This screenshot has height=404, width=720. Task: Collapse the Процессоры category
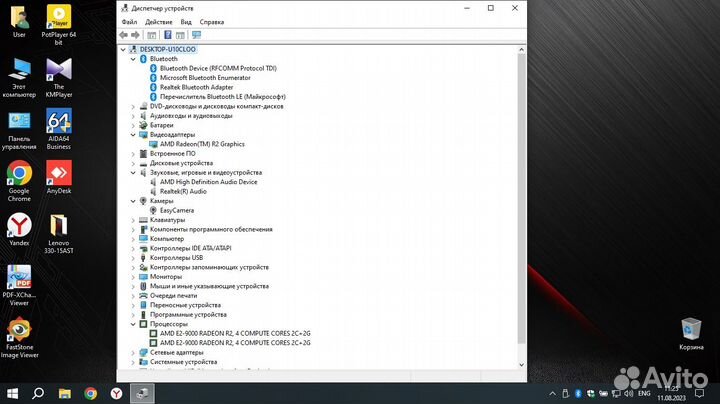133,324
